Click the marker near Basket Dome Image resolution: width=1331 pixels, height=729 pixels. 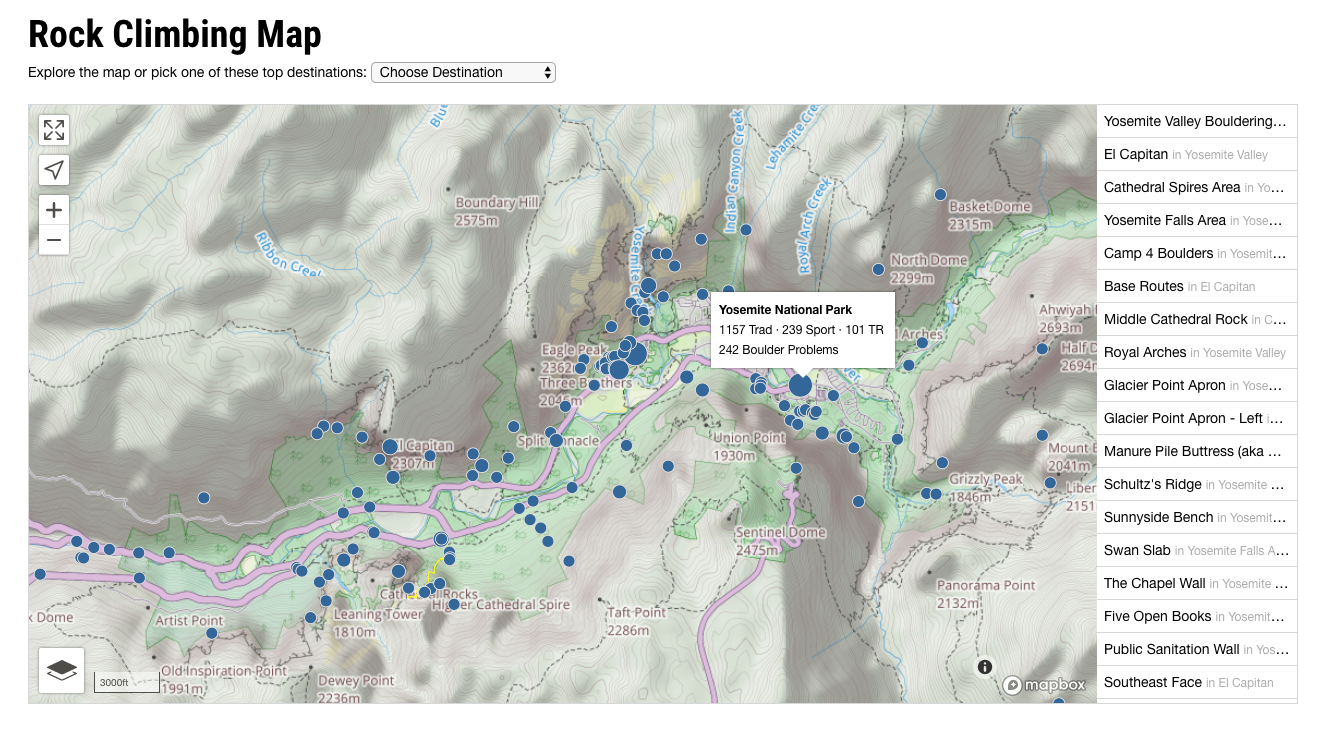[x=940, y=194]
